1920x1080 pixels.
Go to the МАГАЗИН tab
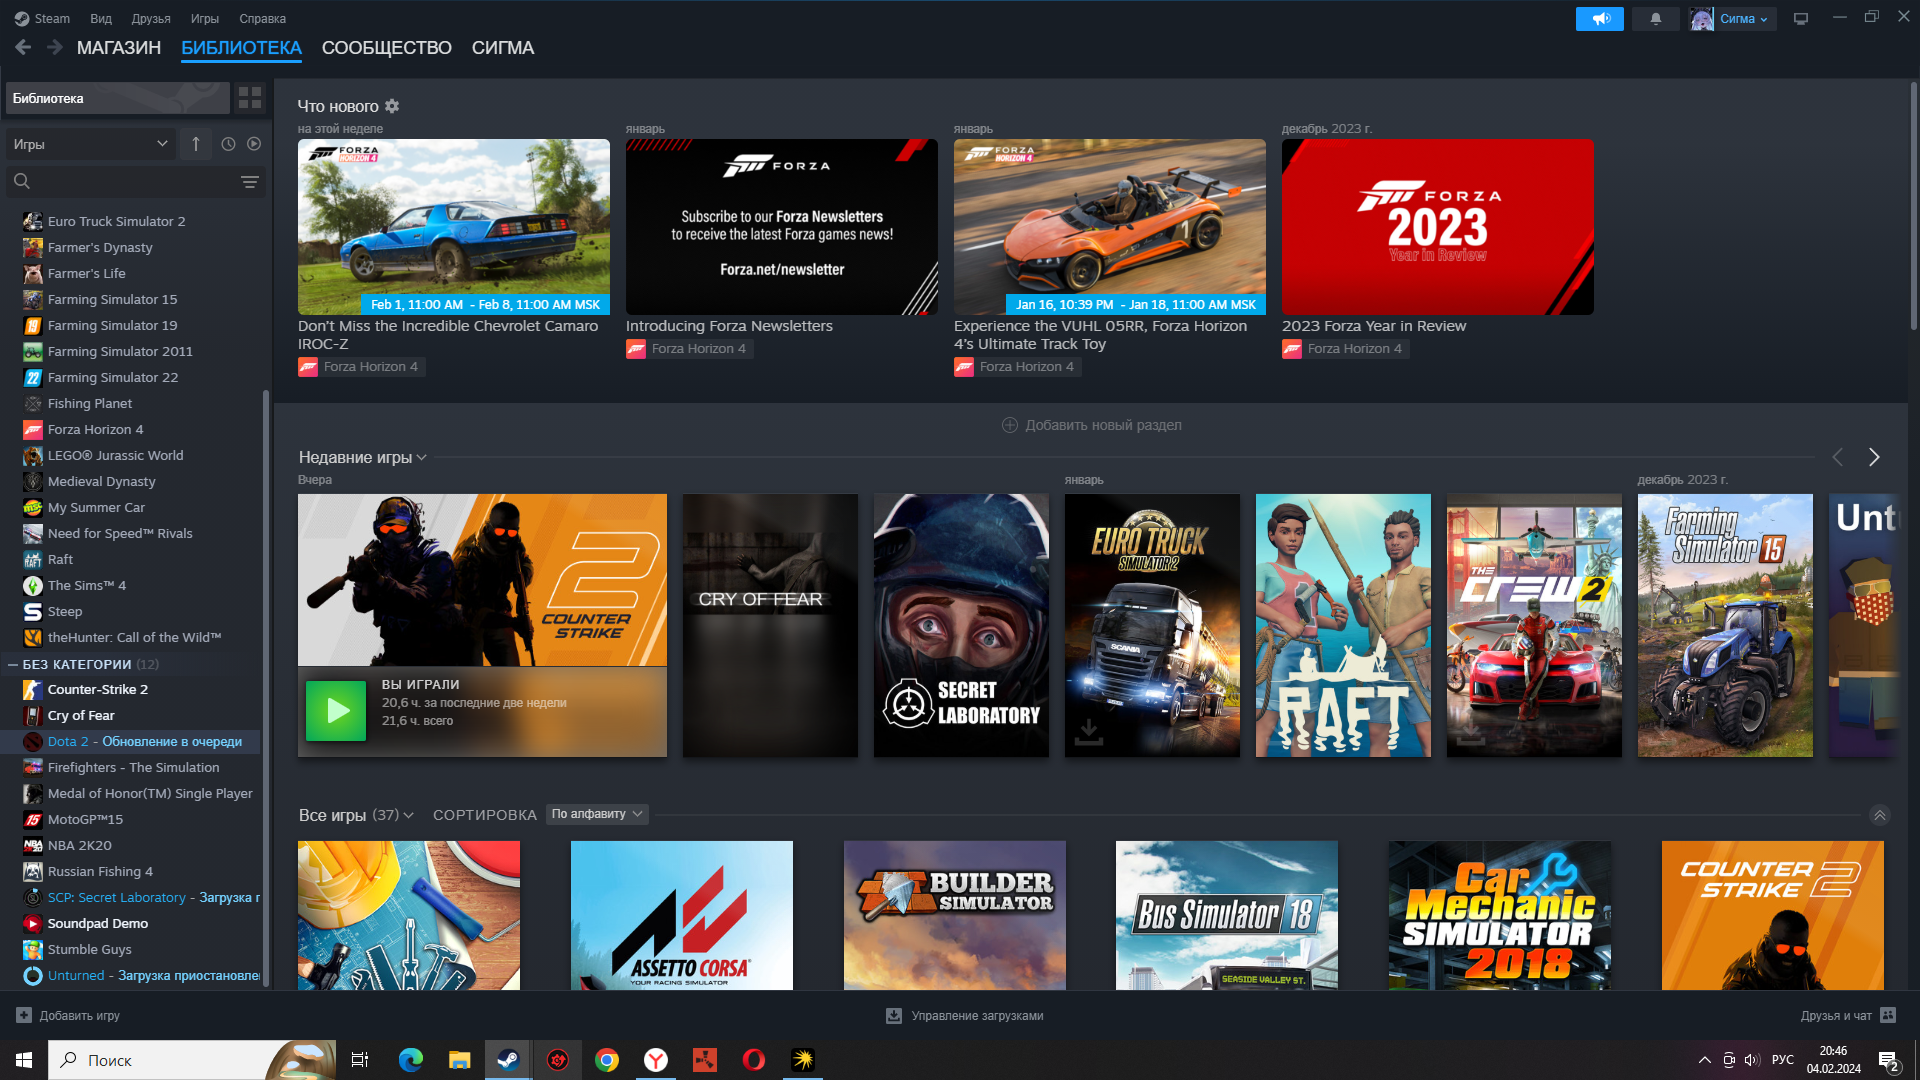point(119,48)
